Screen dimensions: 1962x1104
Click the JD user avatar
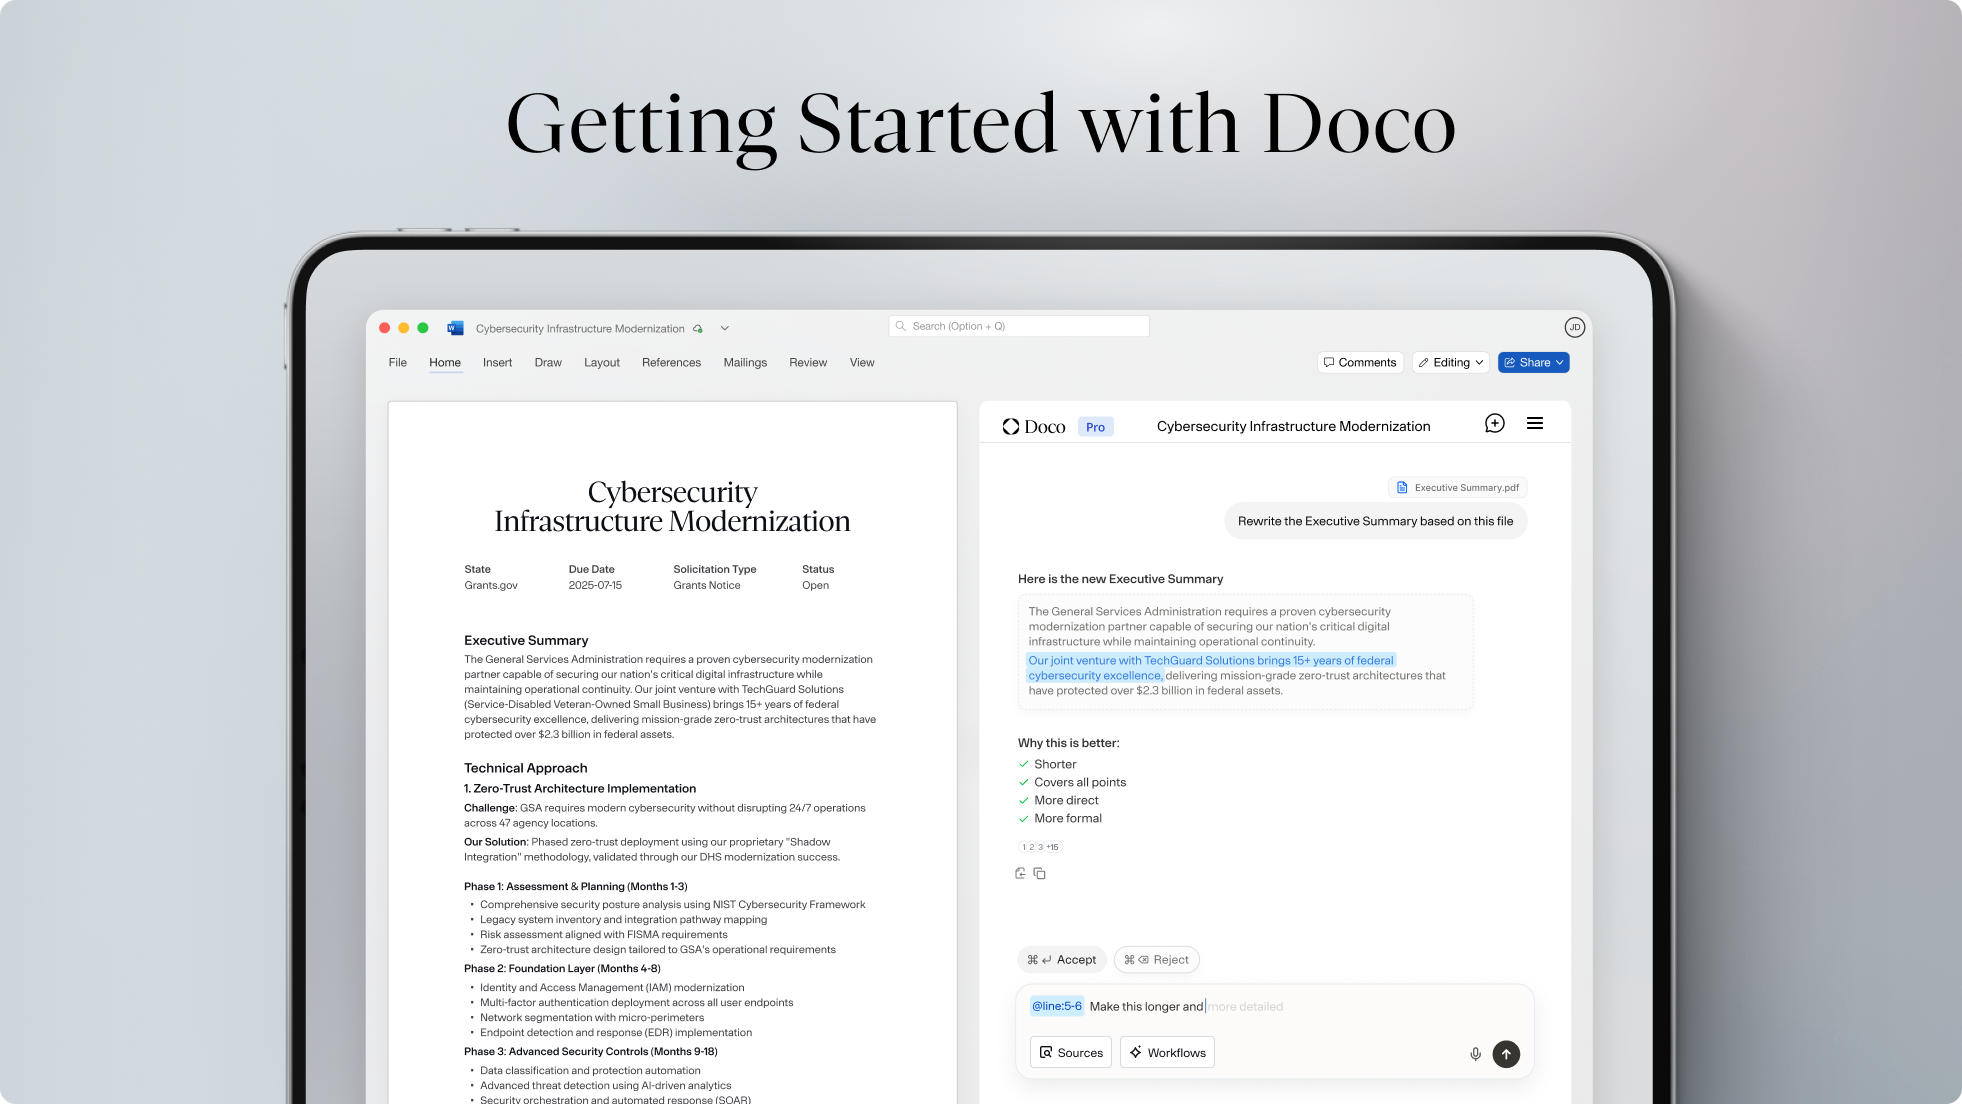point(1574,327)
